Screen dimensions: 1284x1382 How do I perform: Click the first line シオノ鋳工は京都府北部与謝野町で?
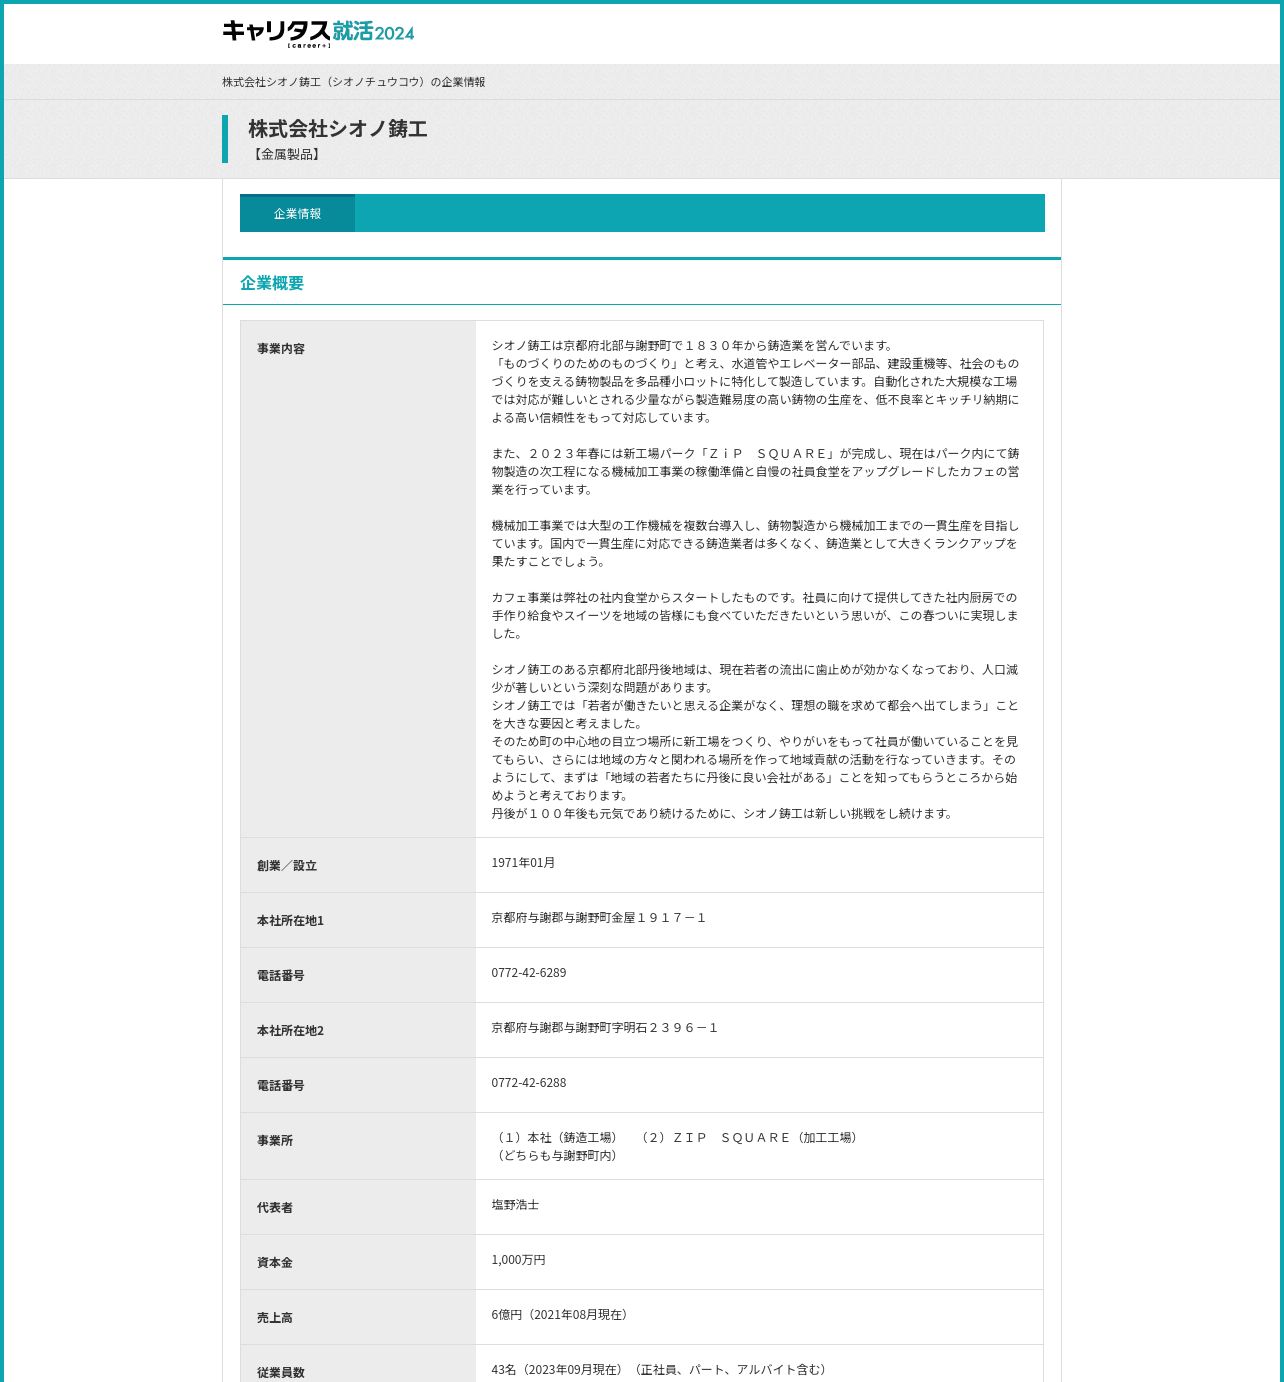[x=694, y=346]
